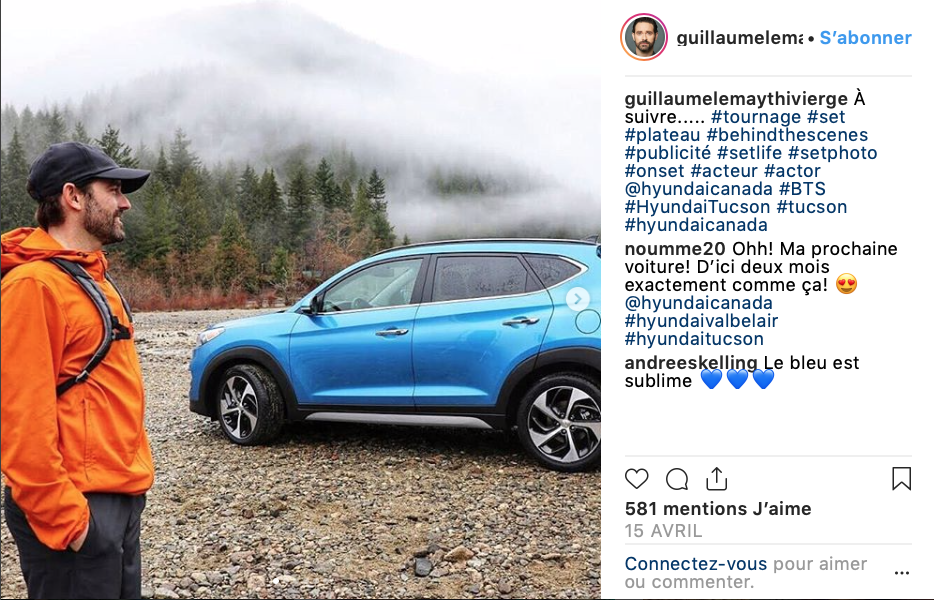
Task: Visit the @hyundaicanada mention in the caption
Action: [x=698, y=189]
